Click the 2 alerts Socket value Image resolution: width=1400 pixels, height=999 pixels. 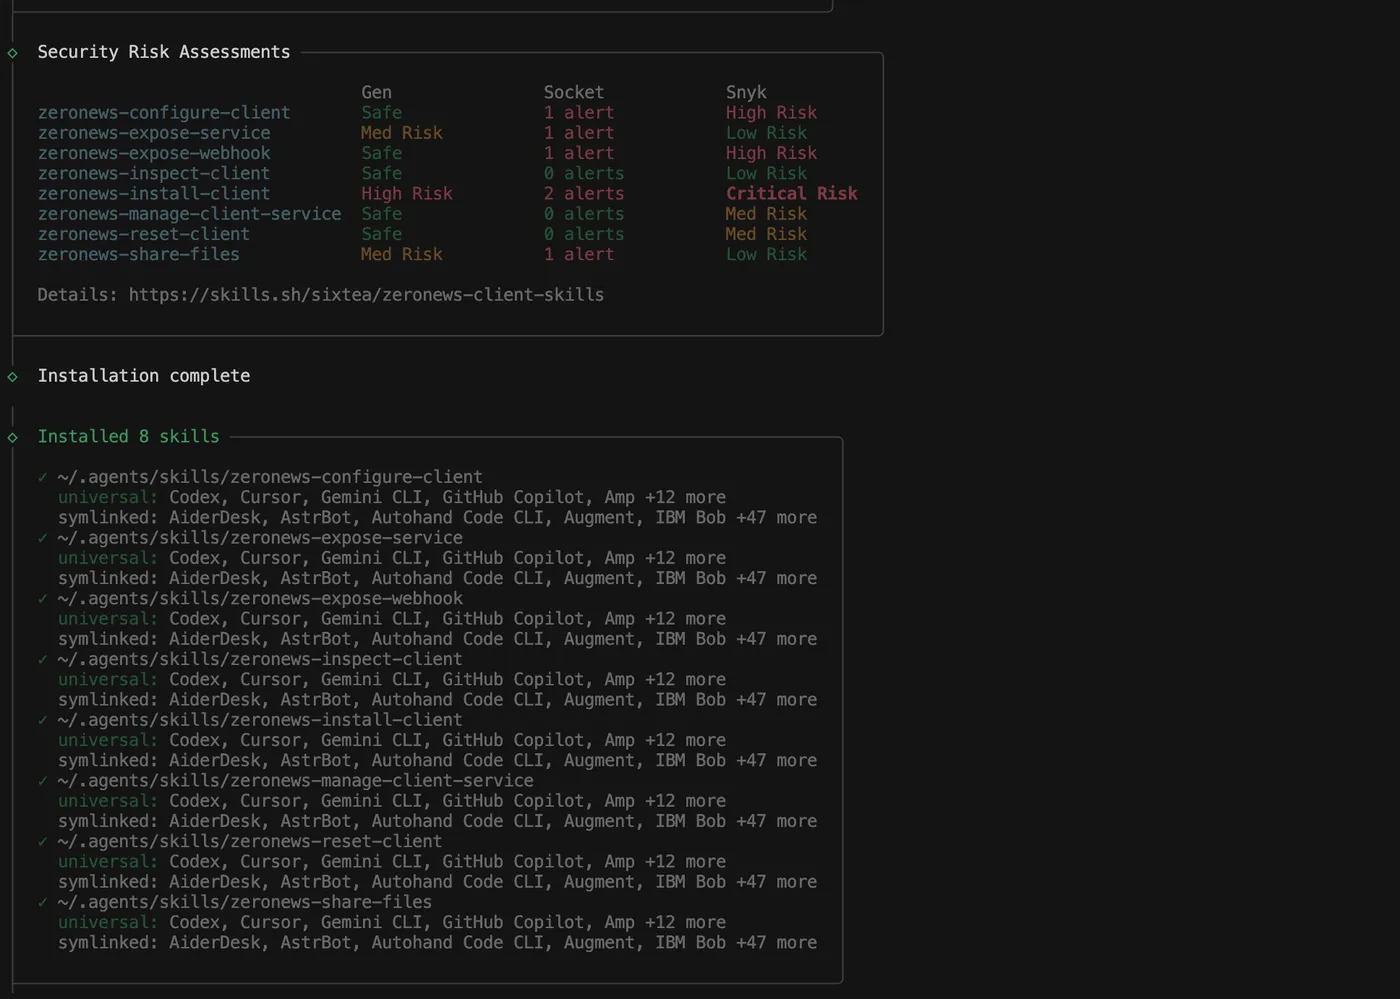point(584,194)
